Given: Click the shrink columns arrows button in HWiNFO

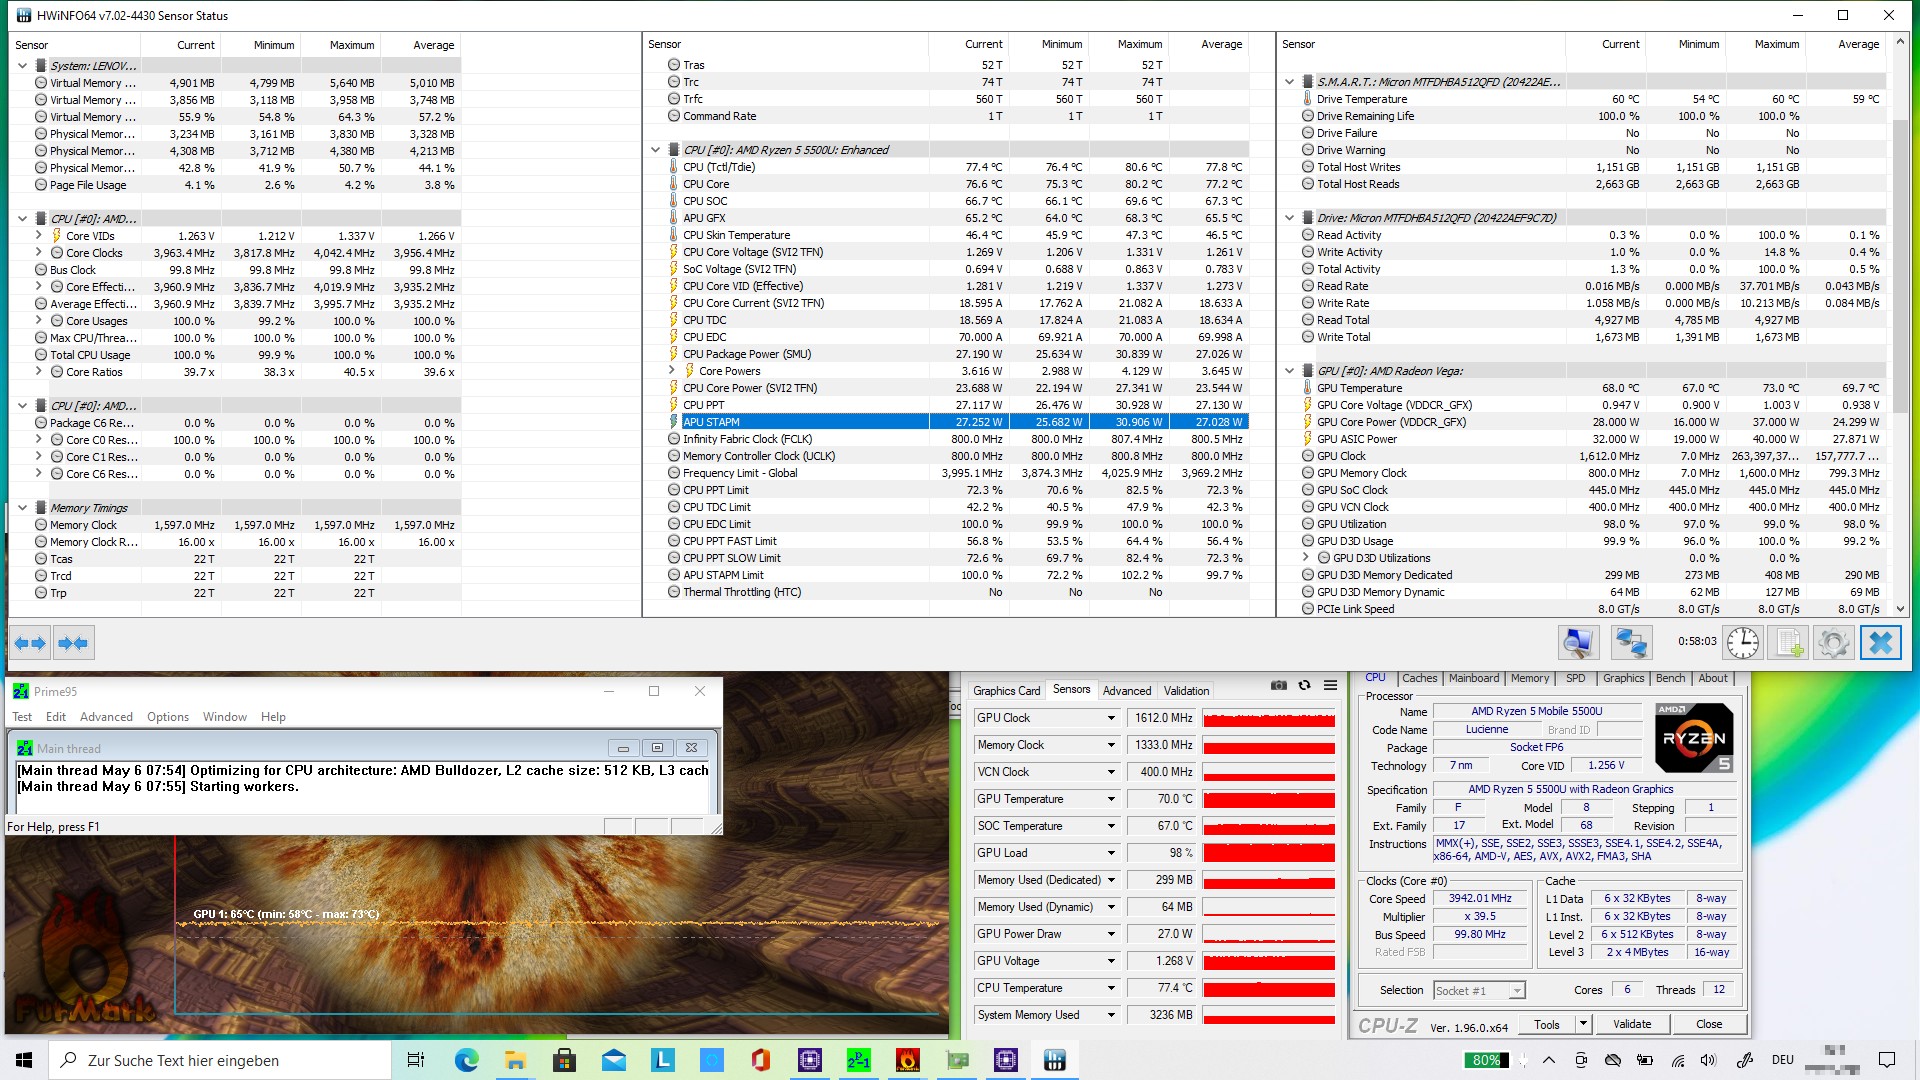Looking at the screenshot, I should 73,643.
